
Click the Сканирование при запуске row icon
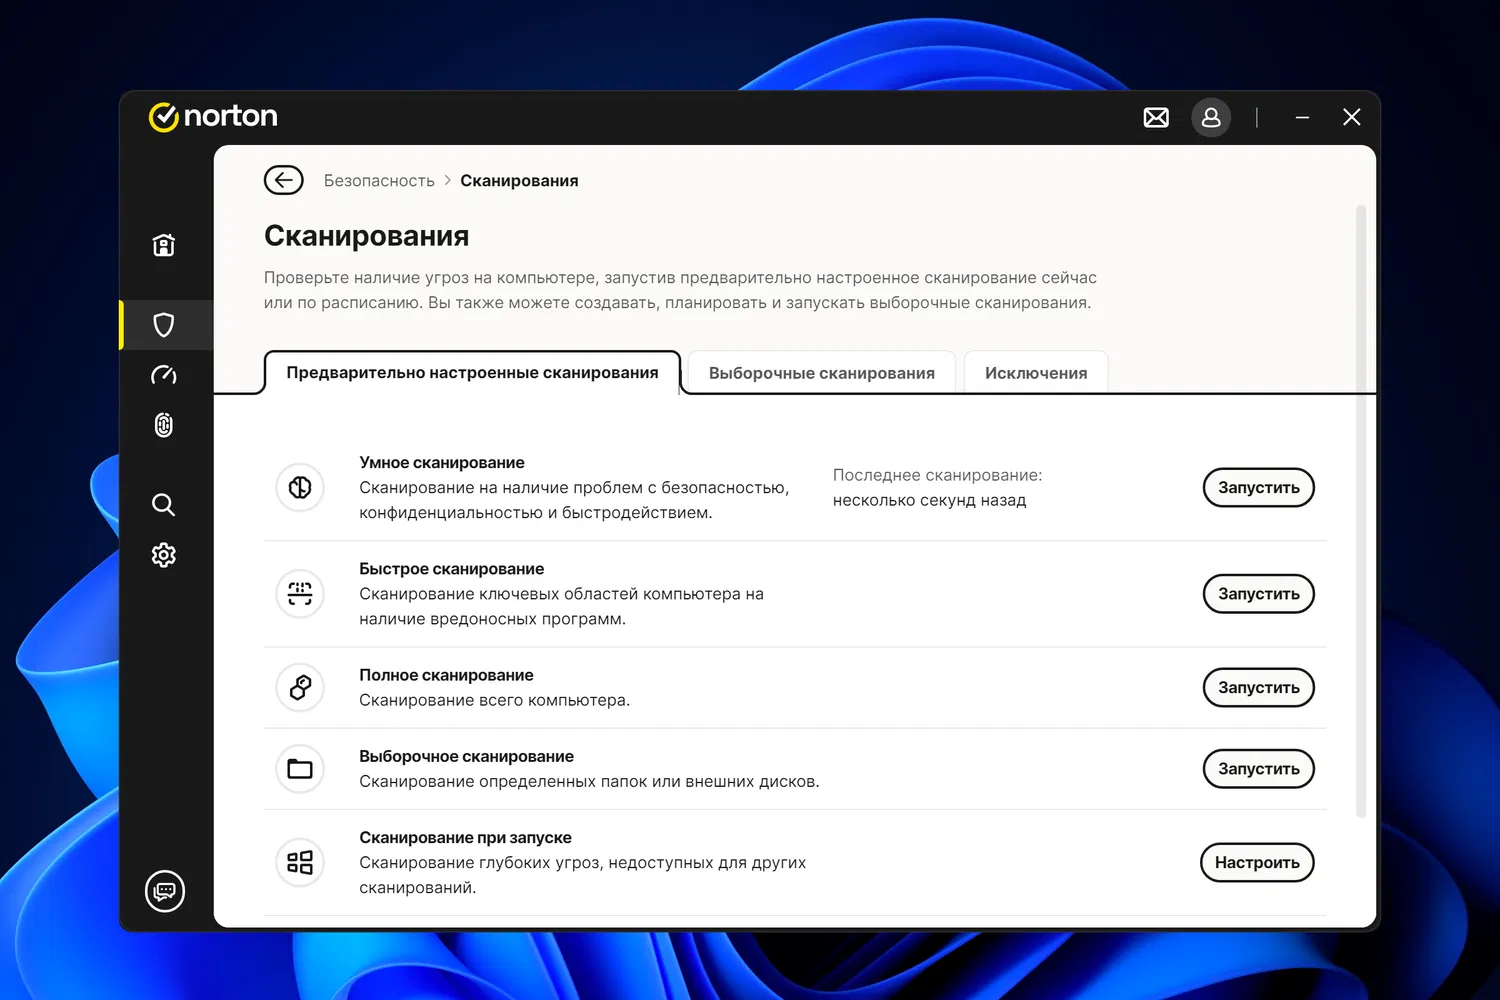pos(300,862)
